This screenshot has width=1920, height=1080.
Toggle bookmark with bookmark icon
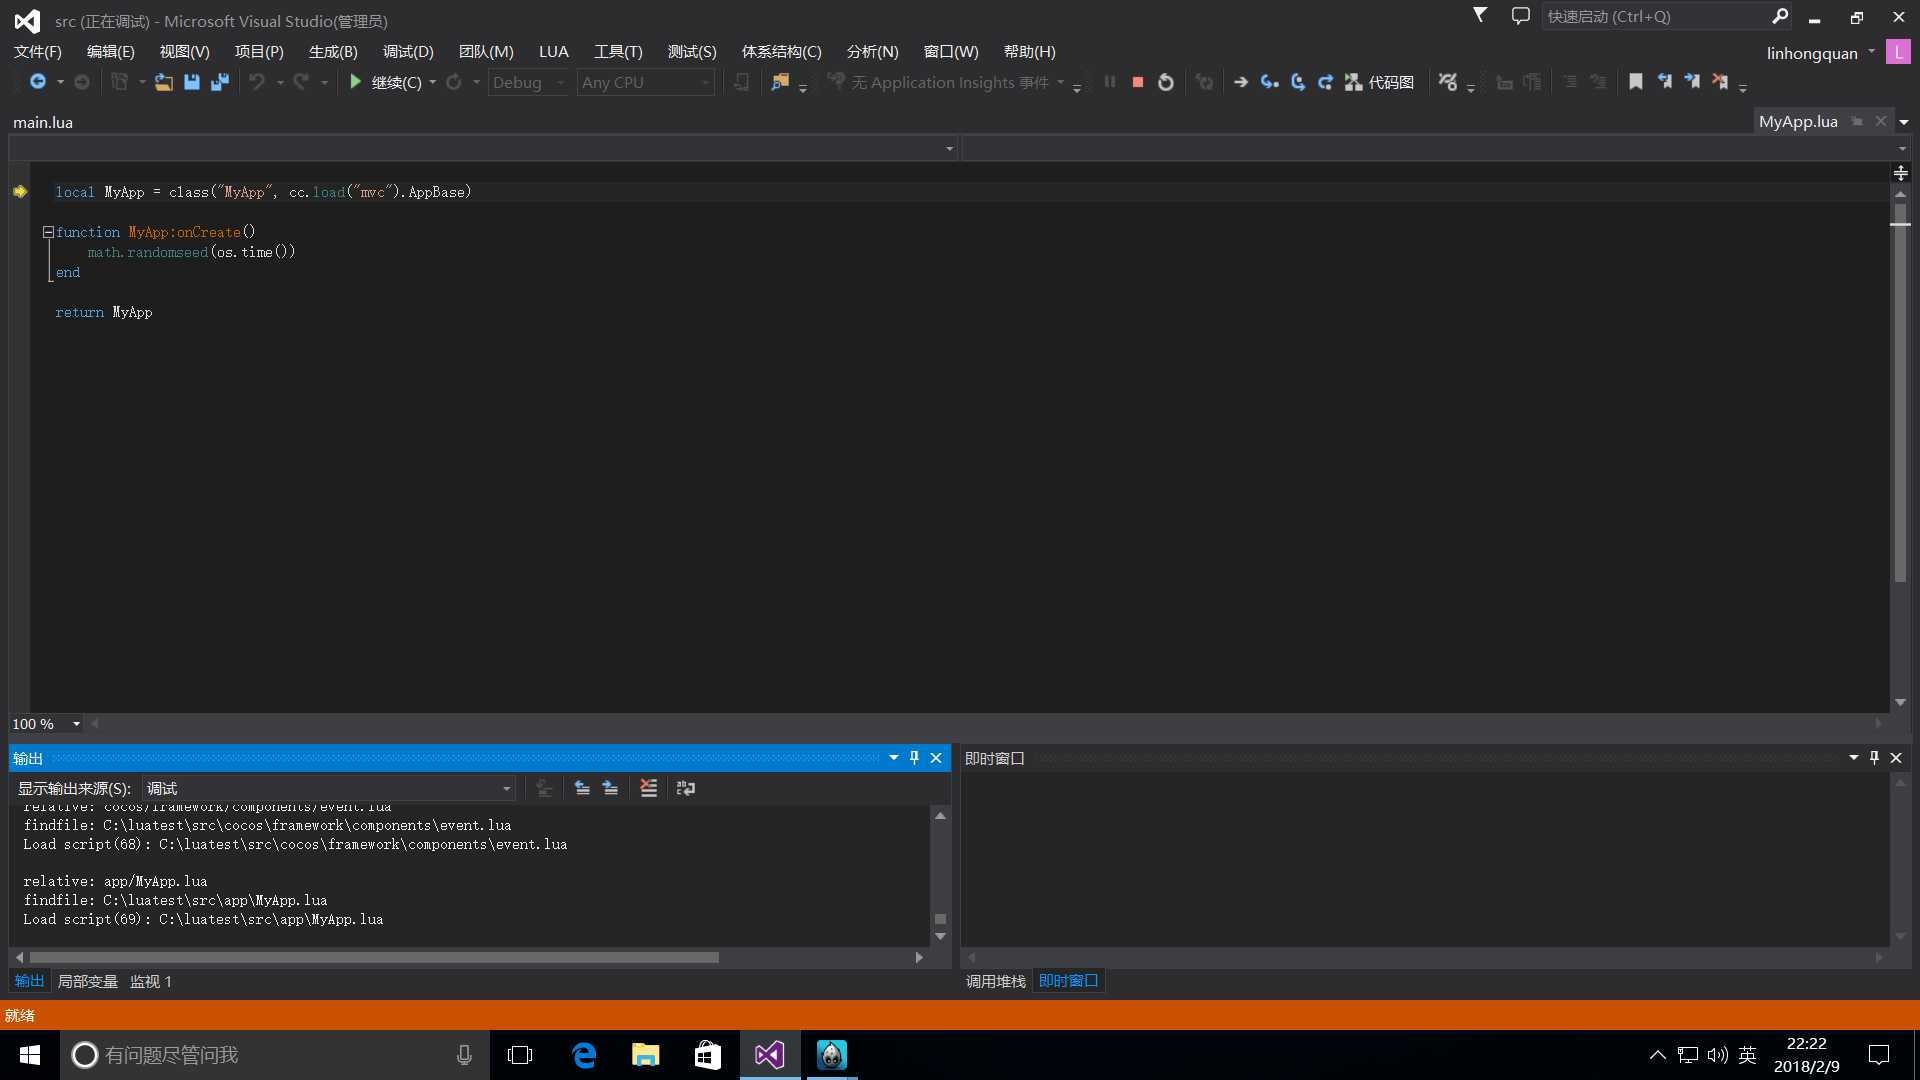[1636, 82]
